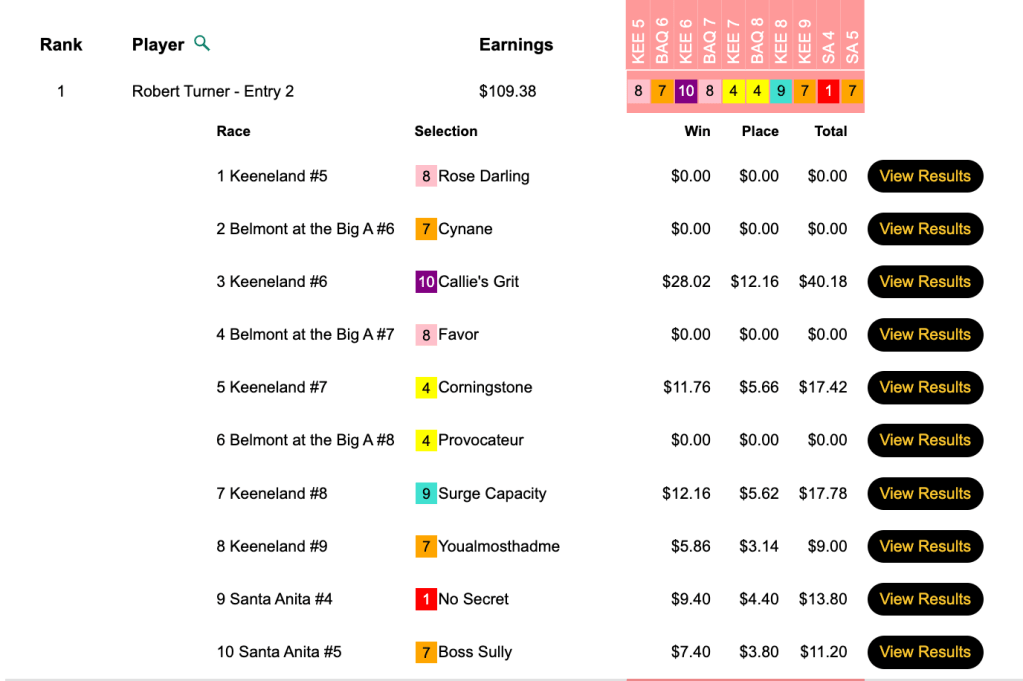Screen dimensions: 1023x681
Task: Click the Player column heading
Action: click(158, 44)
